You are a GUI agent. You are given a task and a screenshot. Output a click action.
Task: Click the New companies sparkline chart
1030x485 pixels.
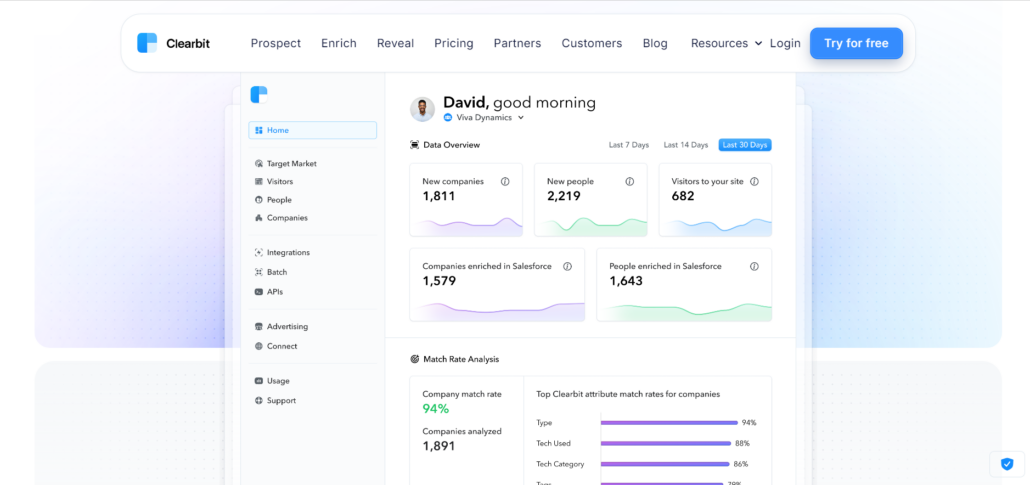466,226
